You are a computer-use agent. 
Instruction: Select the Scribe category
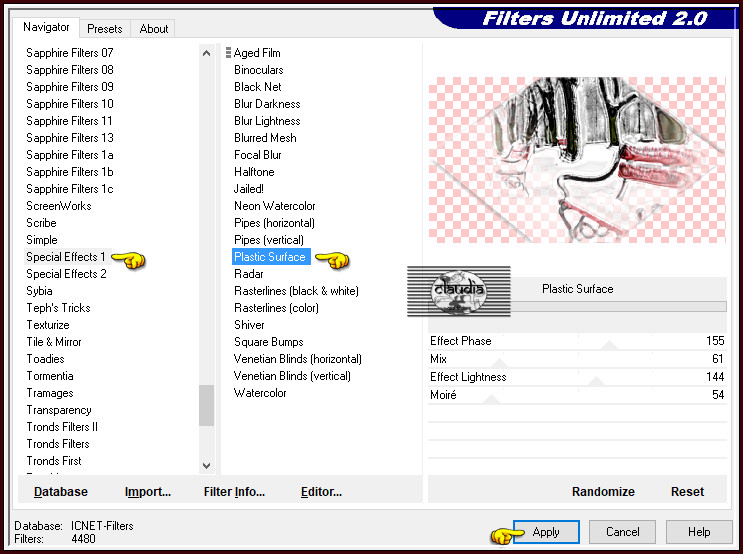(x=41, y=223)
